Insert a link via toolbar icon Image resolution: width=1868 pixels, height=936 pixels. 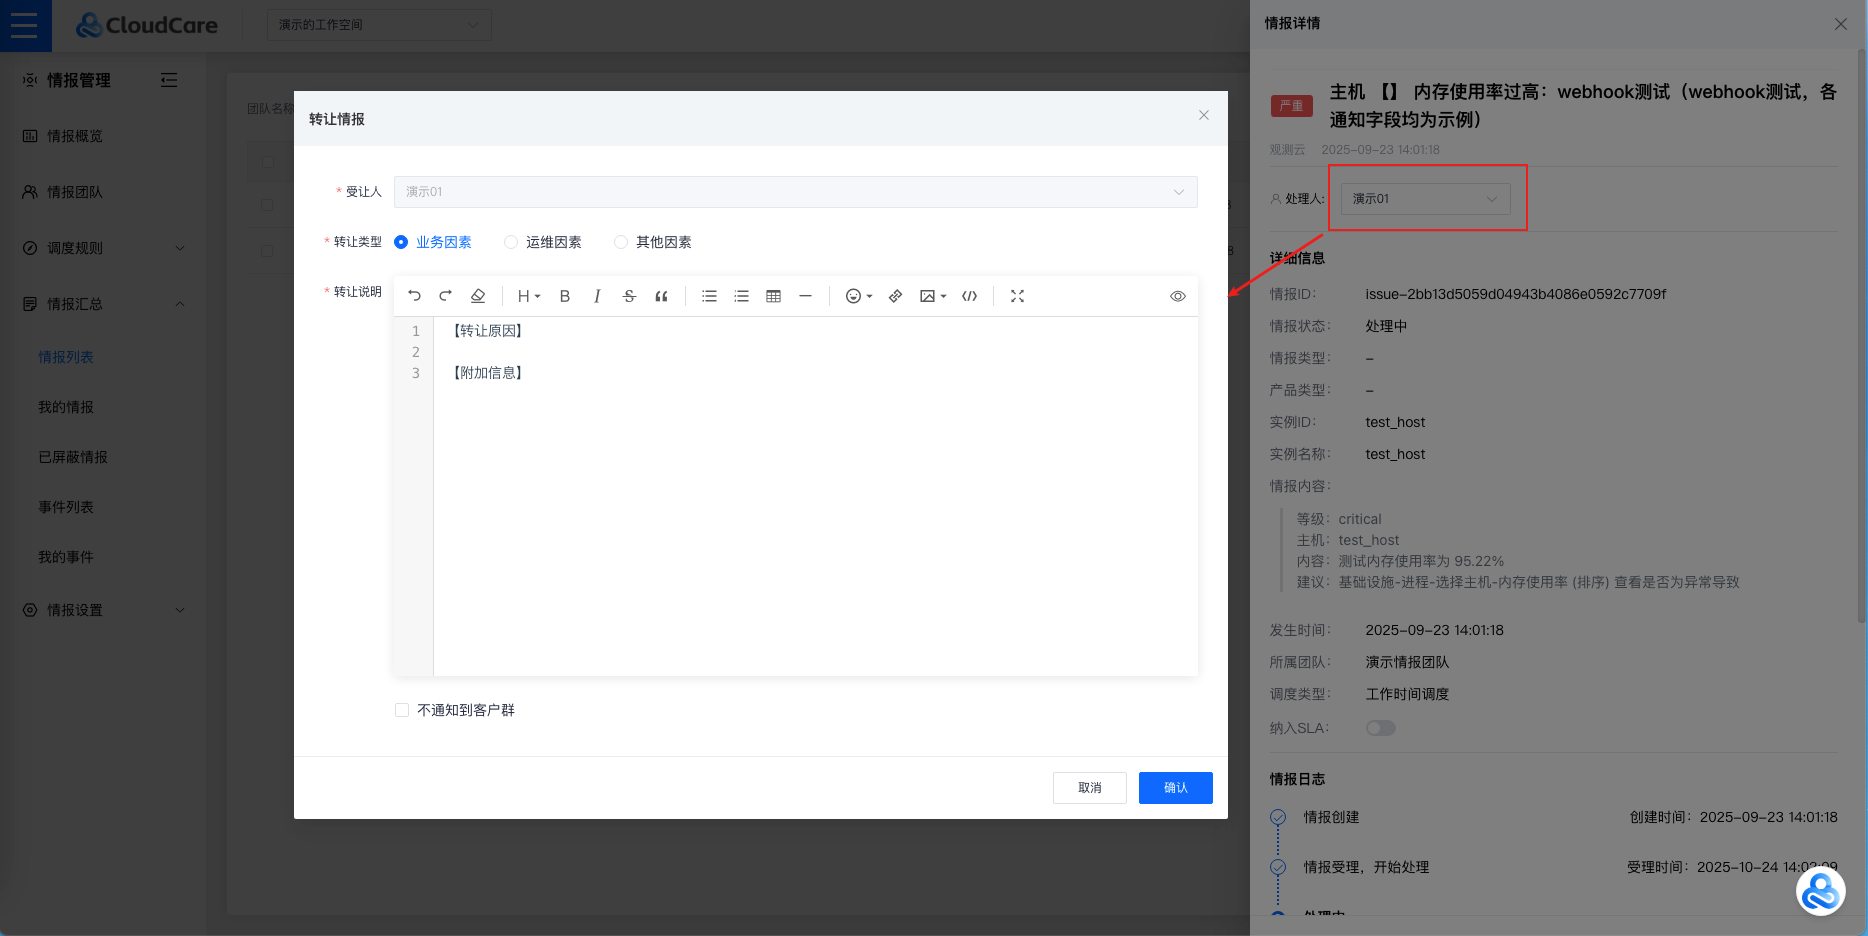coord(895,296)
